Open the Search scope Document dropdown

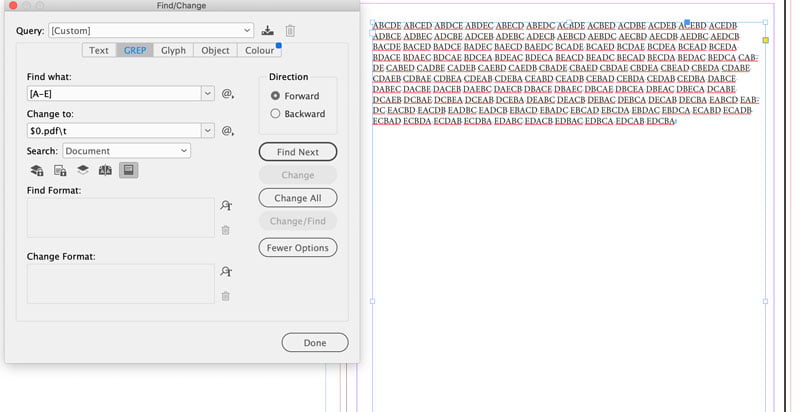(184, 150)
